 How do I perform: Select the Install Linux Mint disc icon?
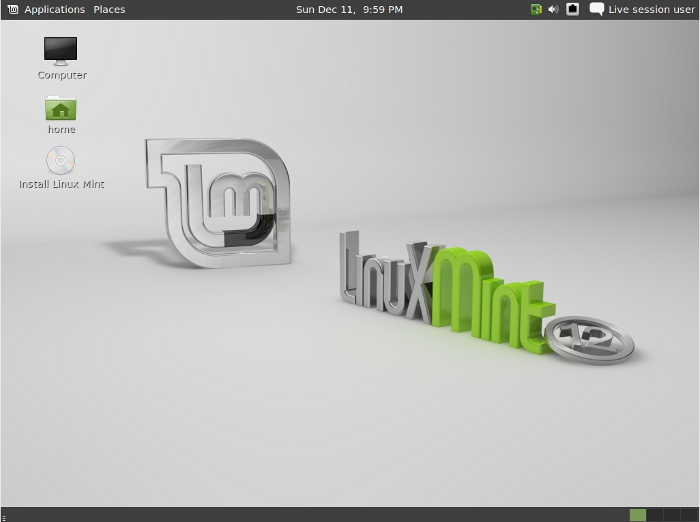coord(61,161)
